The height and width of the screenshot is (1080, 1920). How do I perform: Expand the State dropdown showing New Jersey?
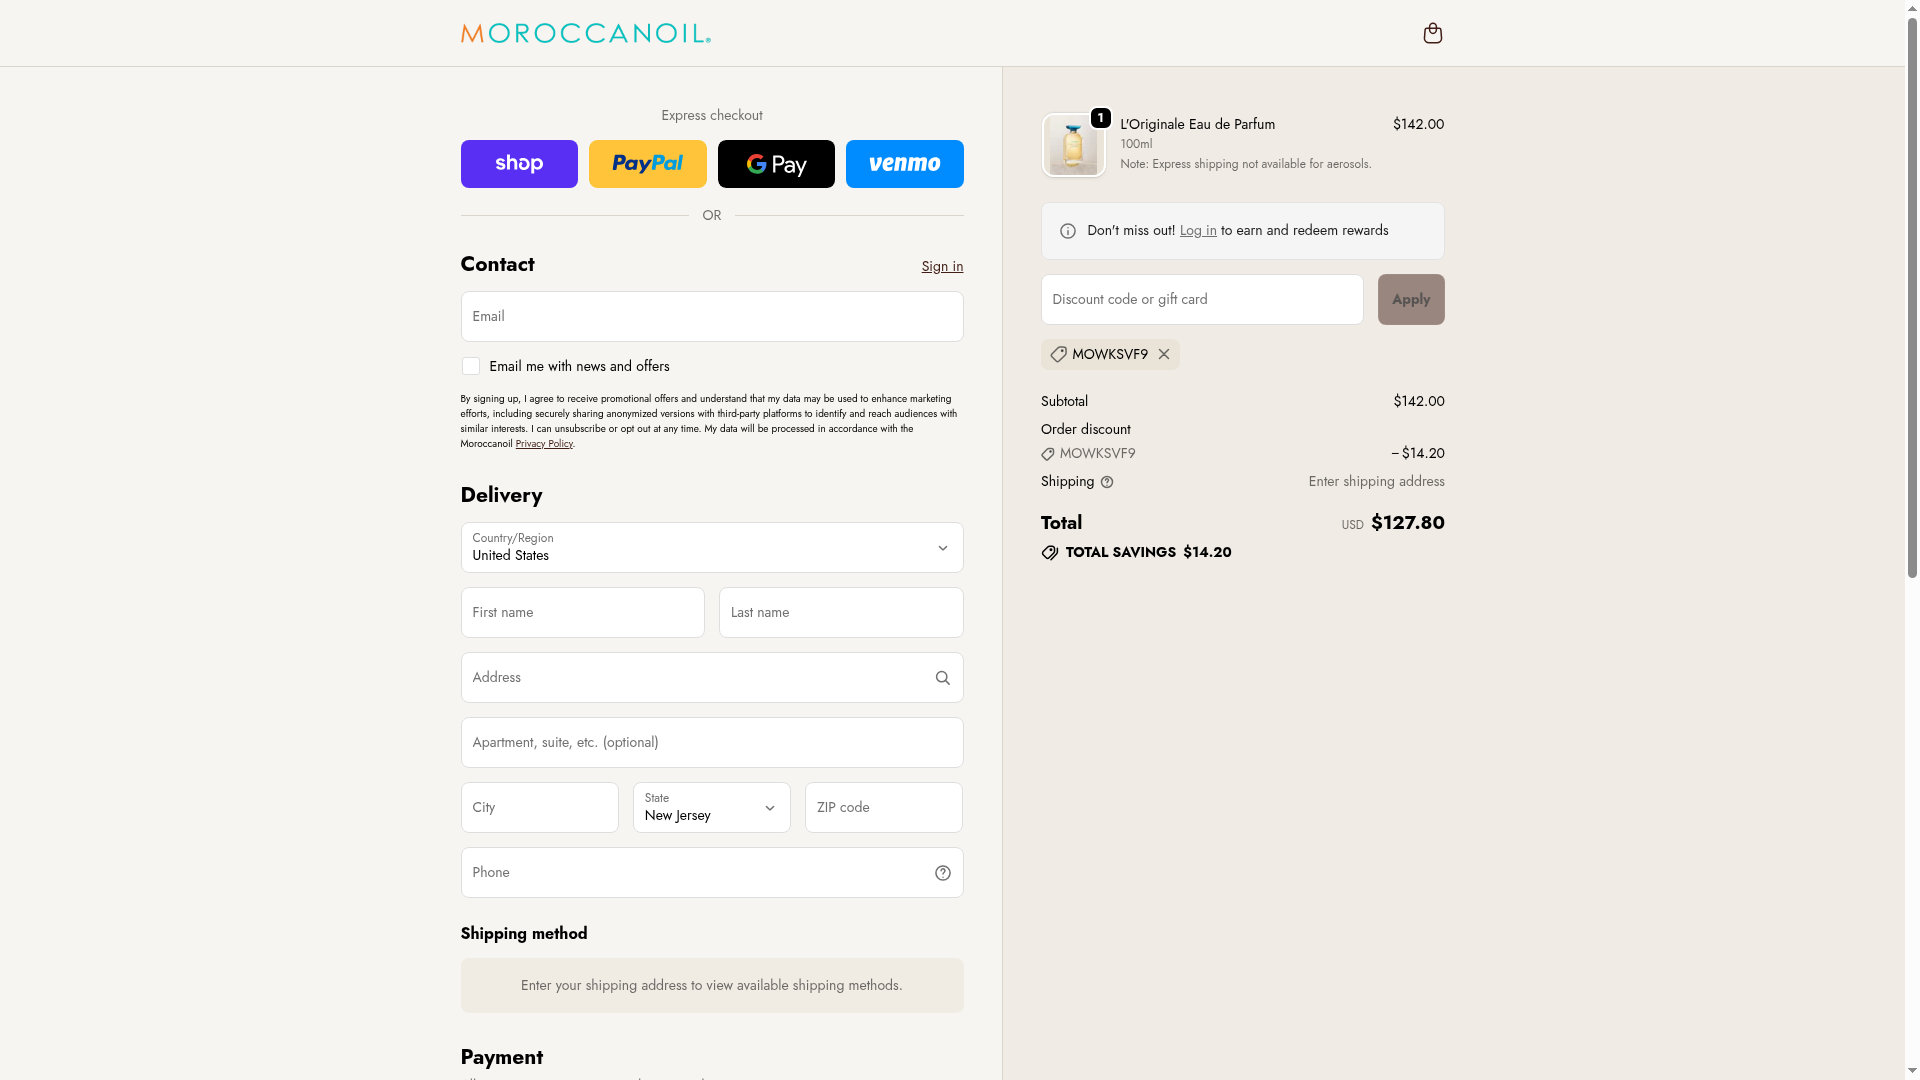point(711,808)
